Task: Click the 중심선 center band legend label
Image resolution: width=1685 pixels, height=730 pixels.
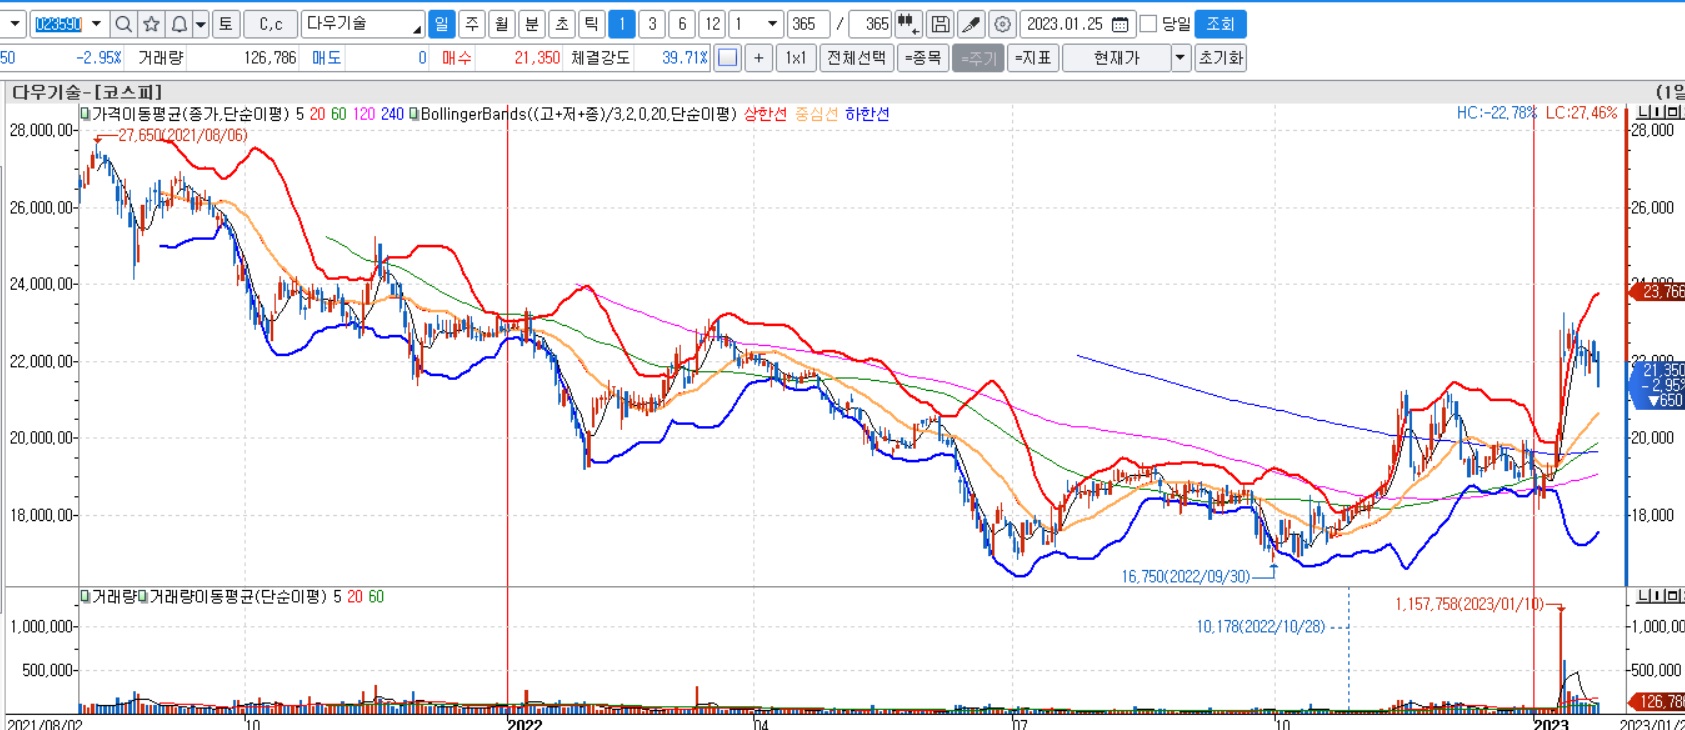Action: click(x=816, y=114)
